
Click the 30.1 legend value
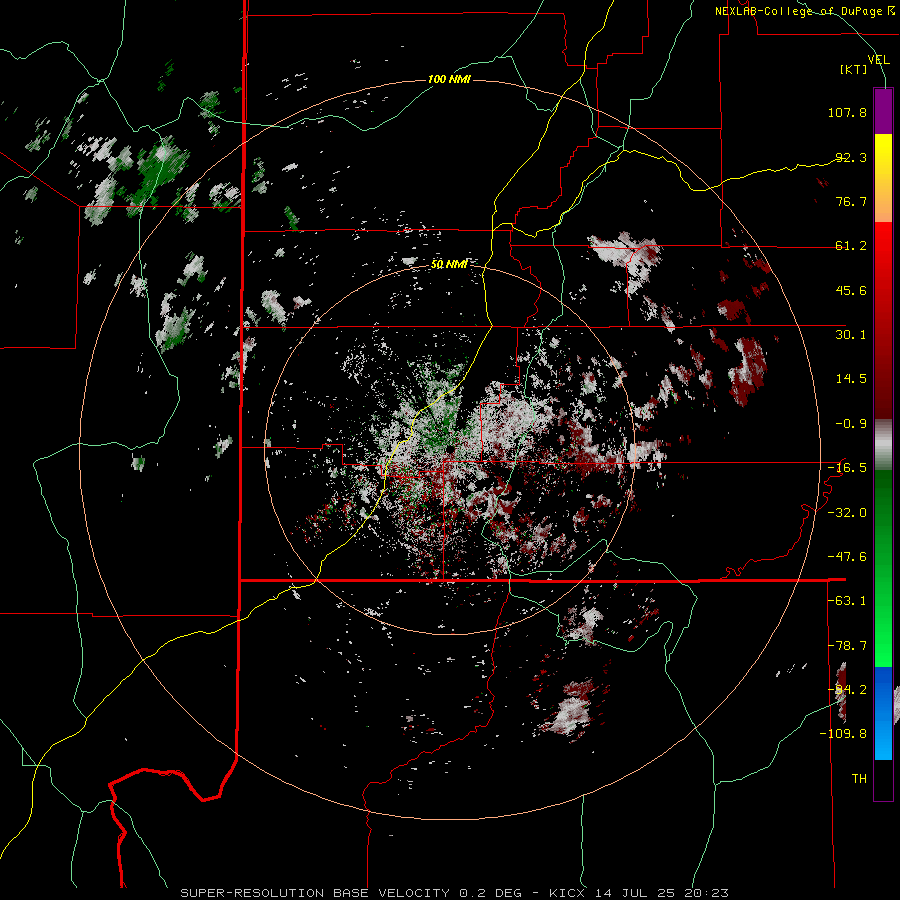tap(851, 335)
